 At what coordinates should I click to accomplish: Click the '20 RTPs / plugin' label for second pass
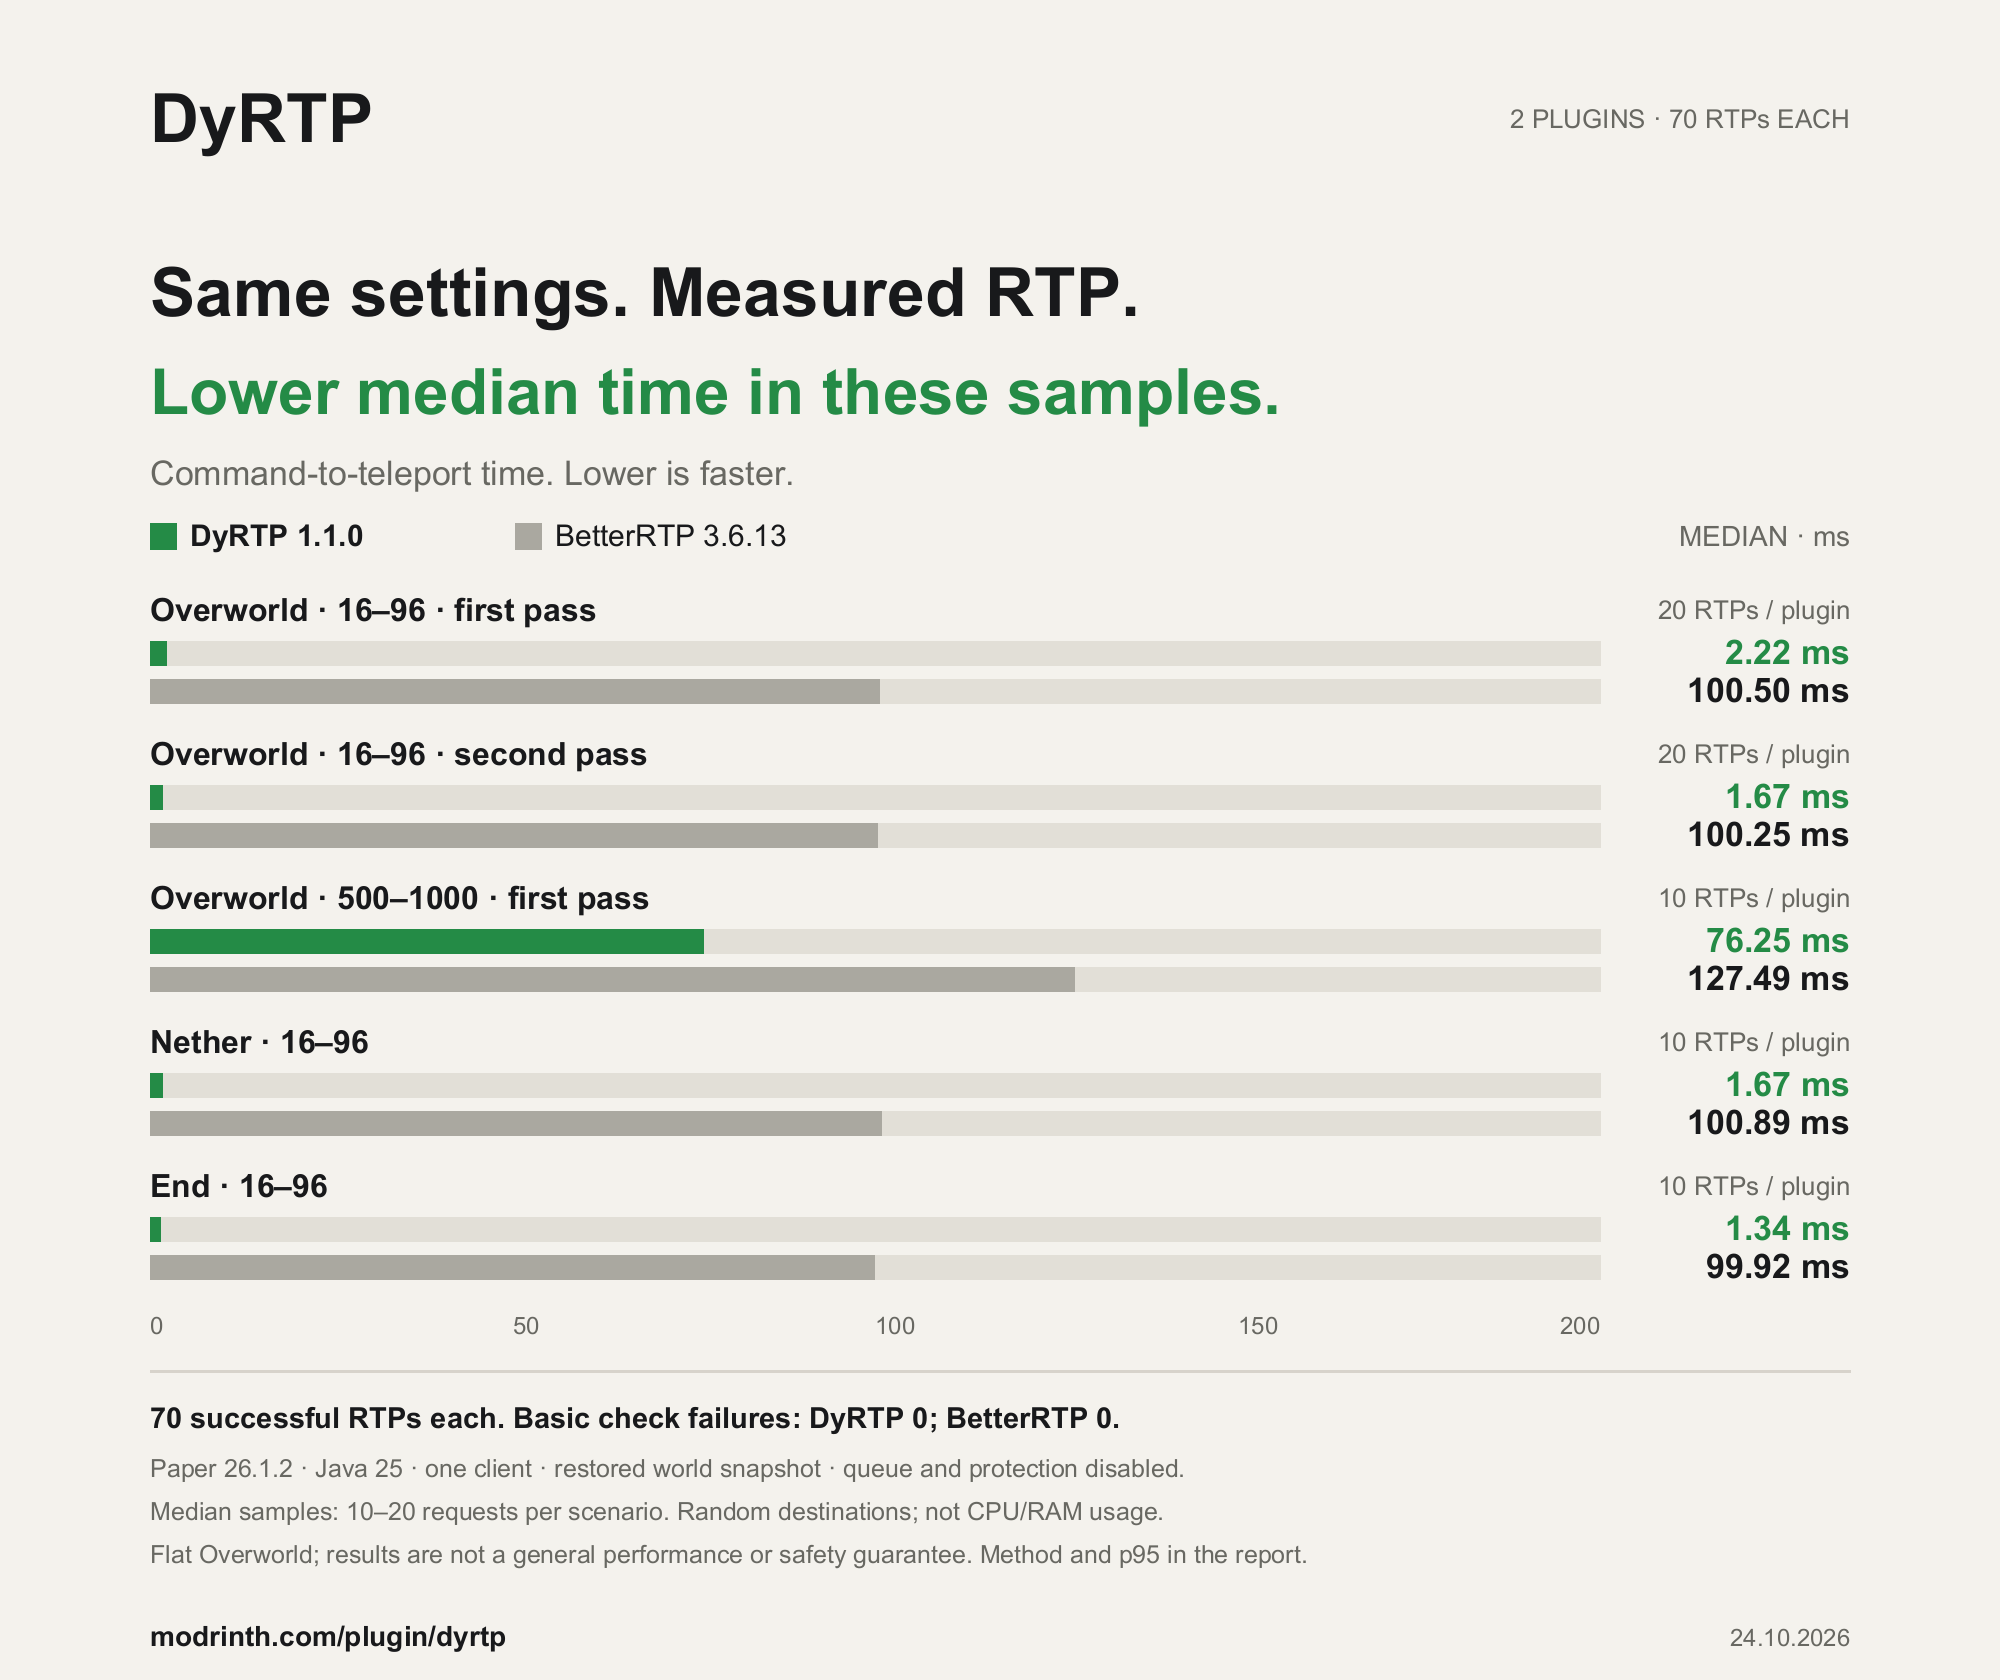point(1754,754)
